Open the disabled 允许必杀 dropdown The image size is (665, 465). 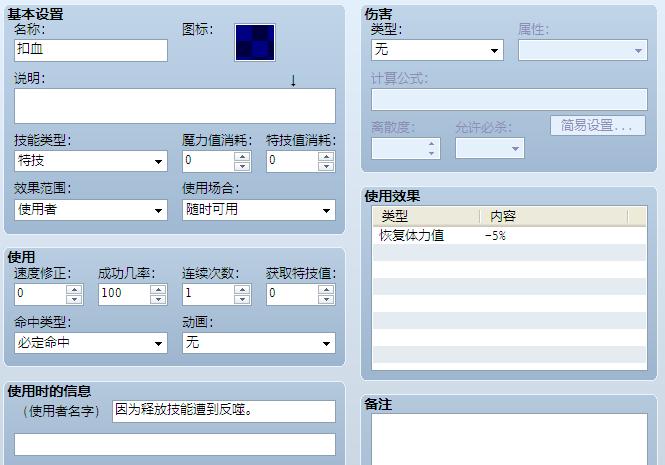coord(490,148)
